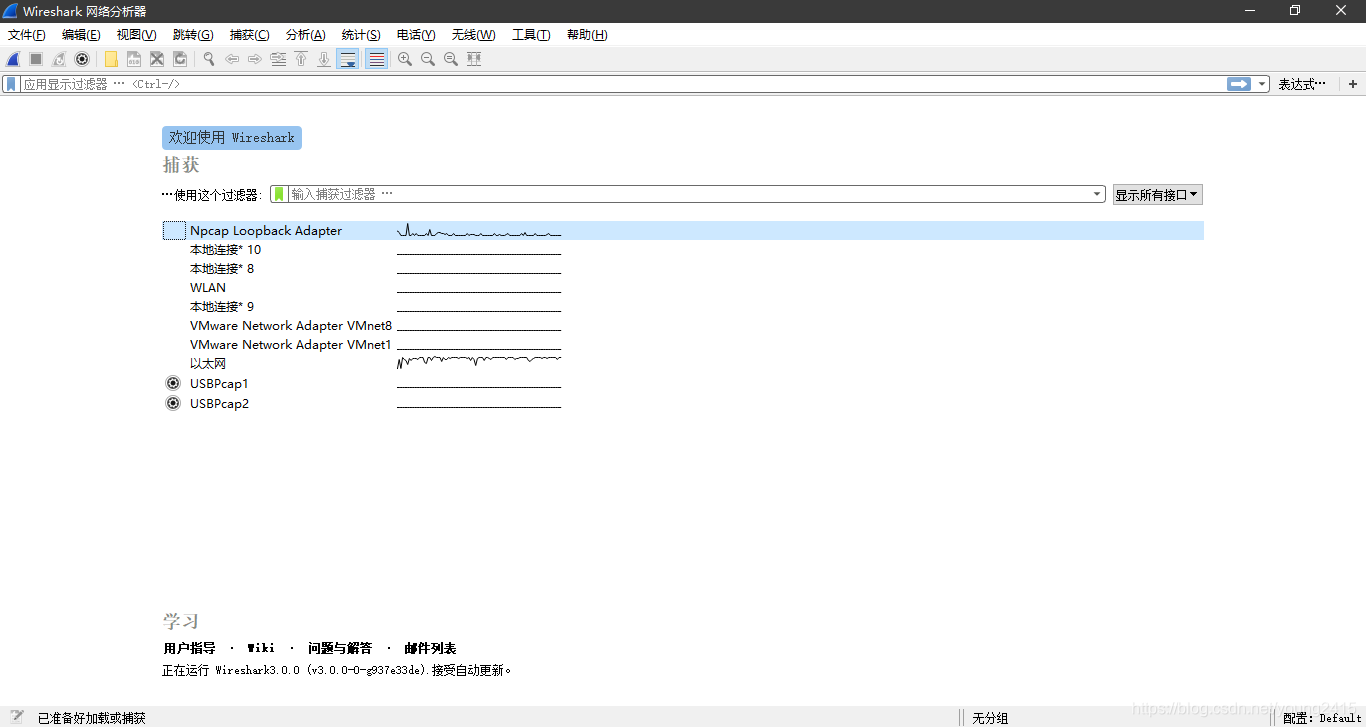
Task: Apply display filter with blue arrow button
Action: (1239, 84)
